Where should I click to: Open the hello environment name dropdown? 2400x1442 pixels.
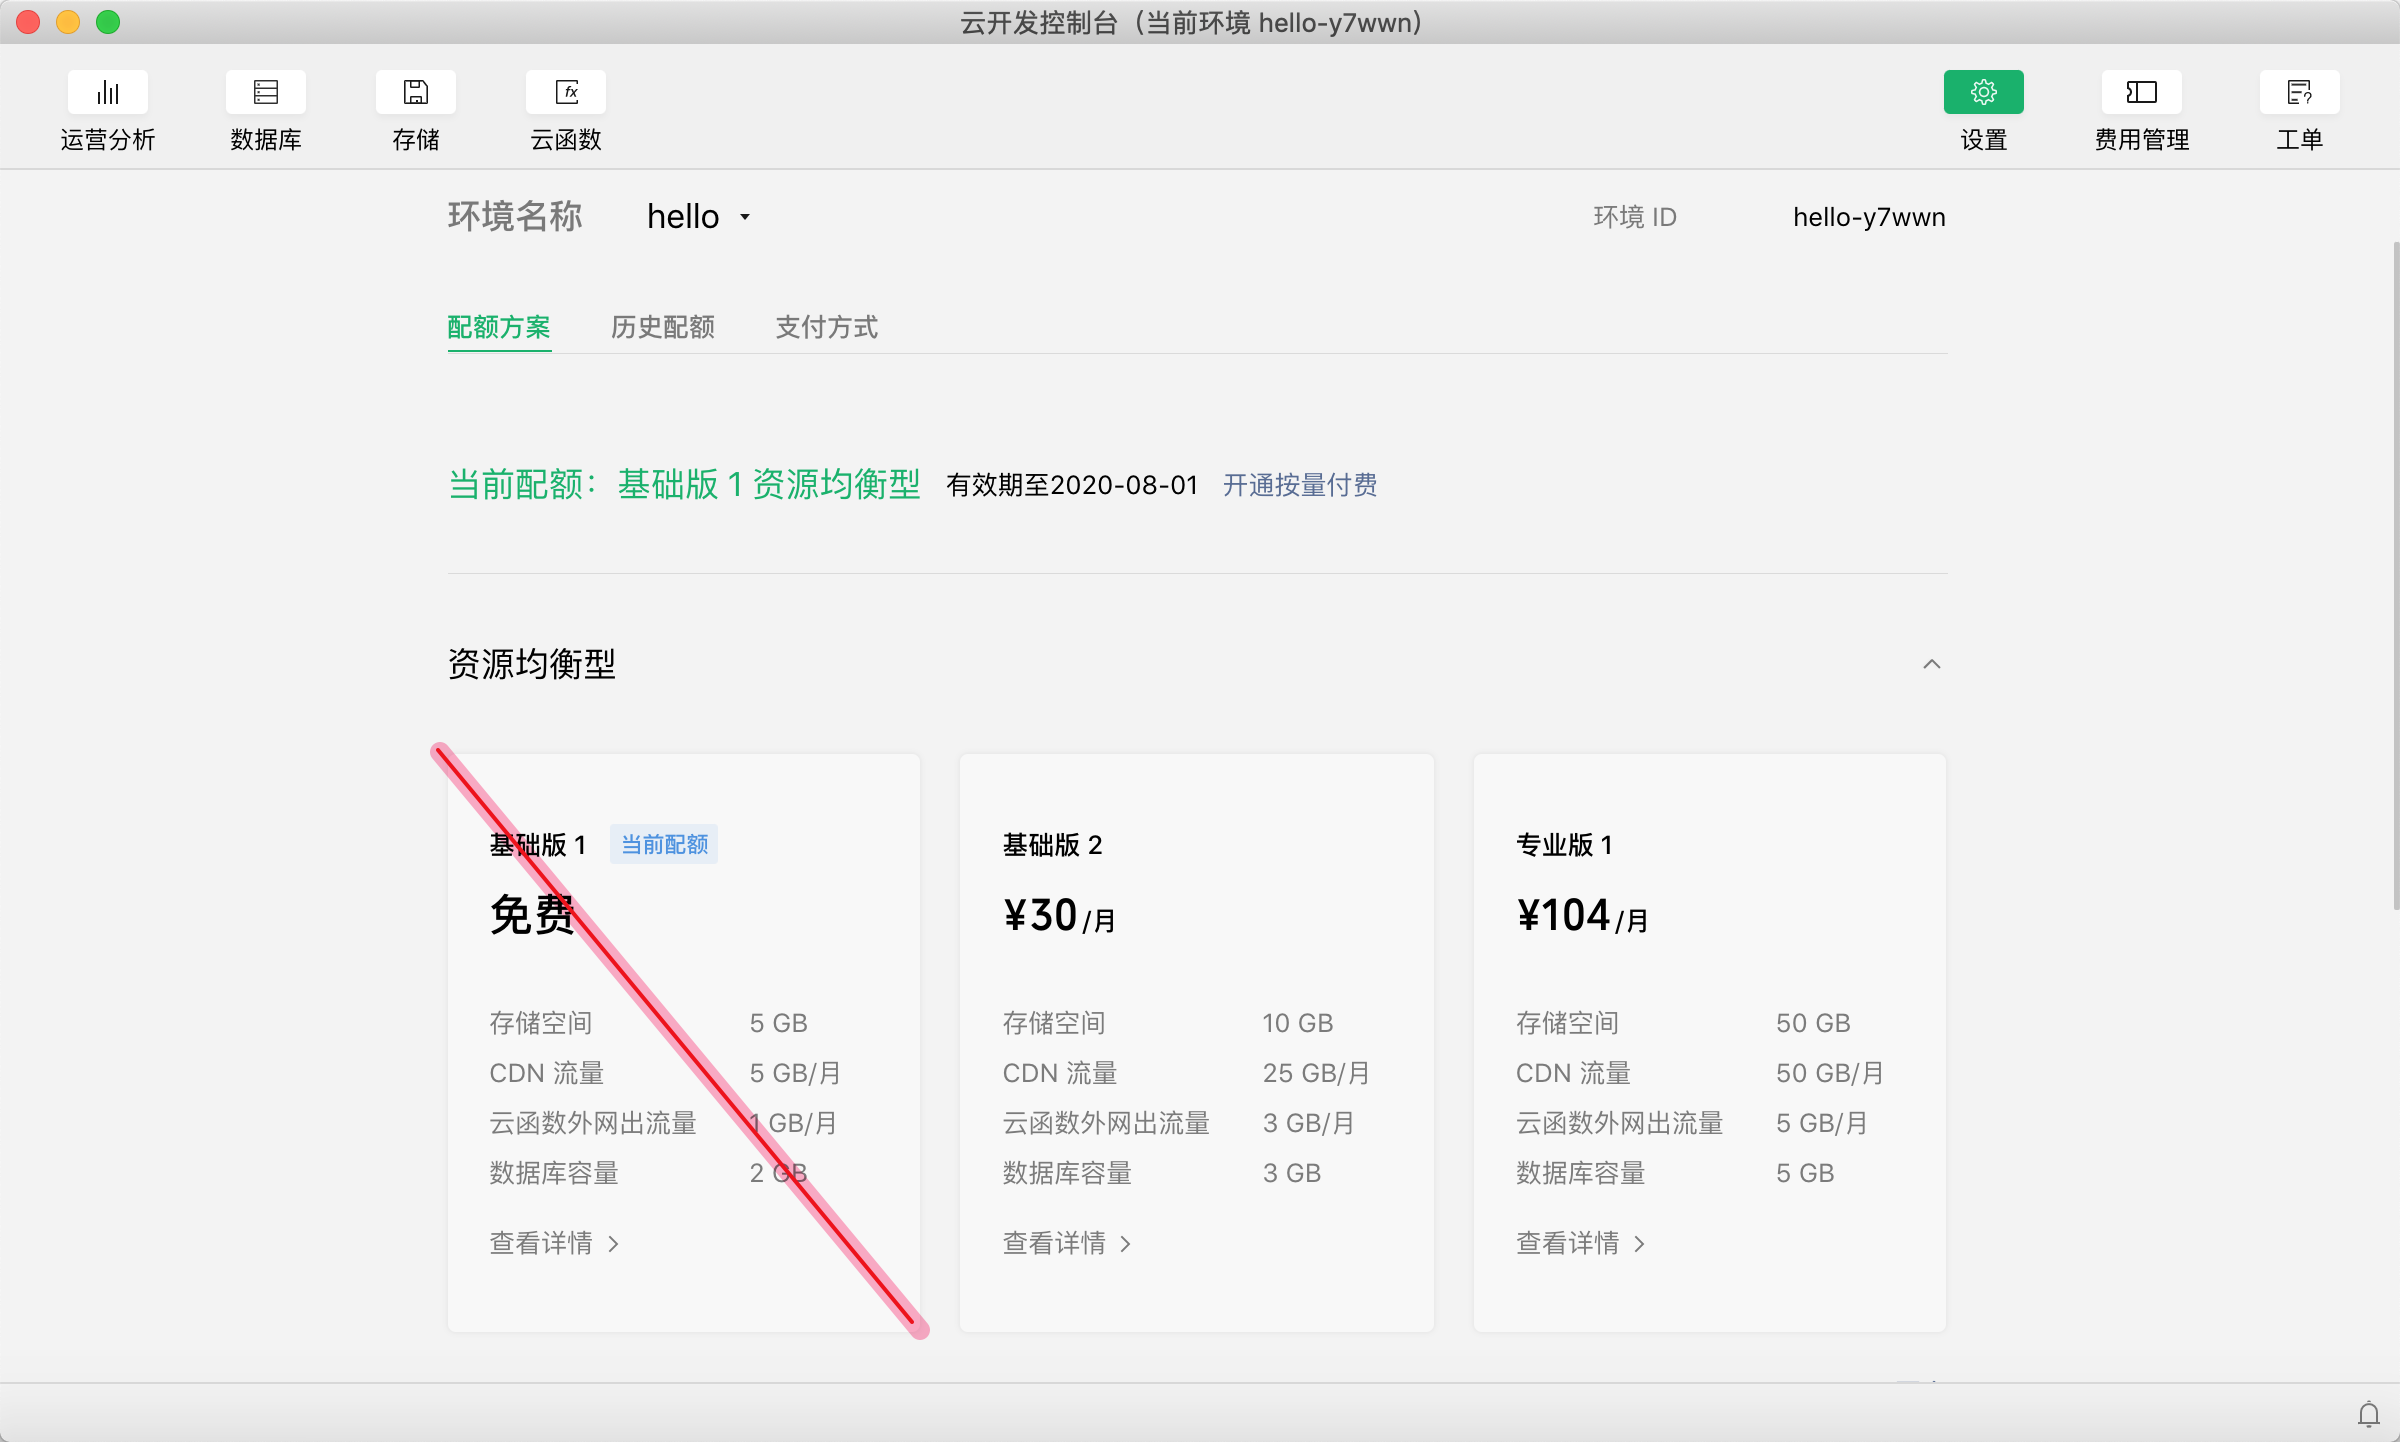(x=699, y=217)
